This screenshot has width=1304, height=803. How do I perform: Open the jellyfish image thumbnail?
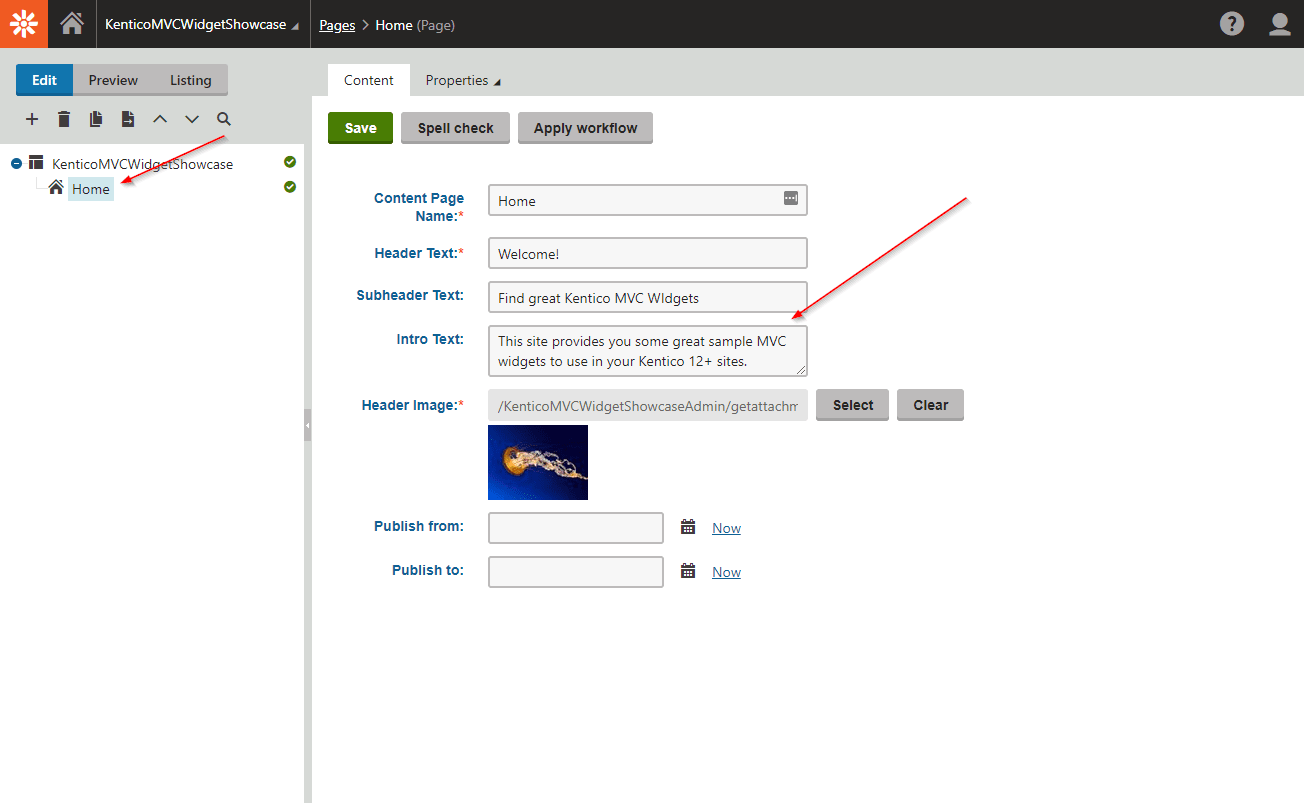pos(538,462)
